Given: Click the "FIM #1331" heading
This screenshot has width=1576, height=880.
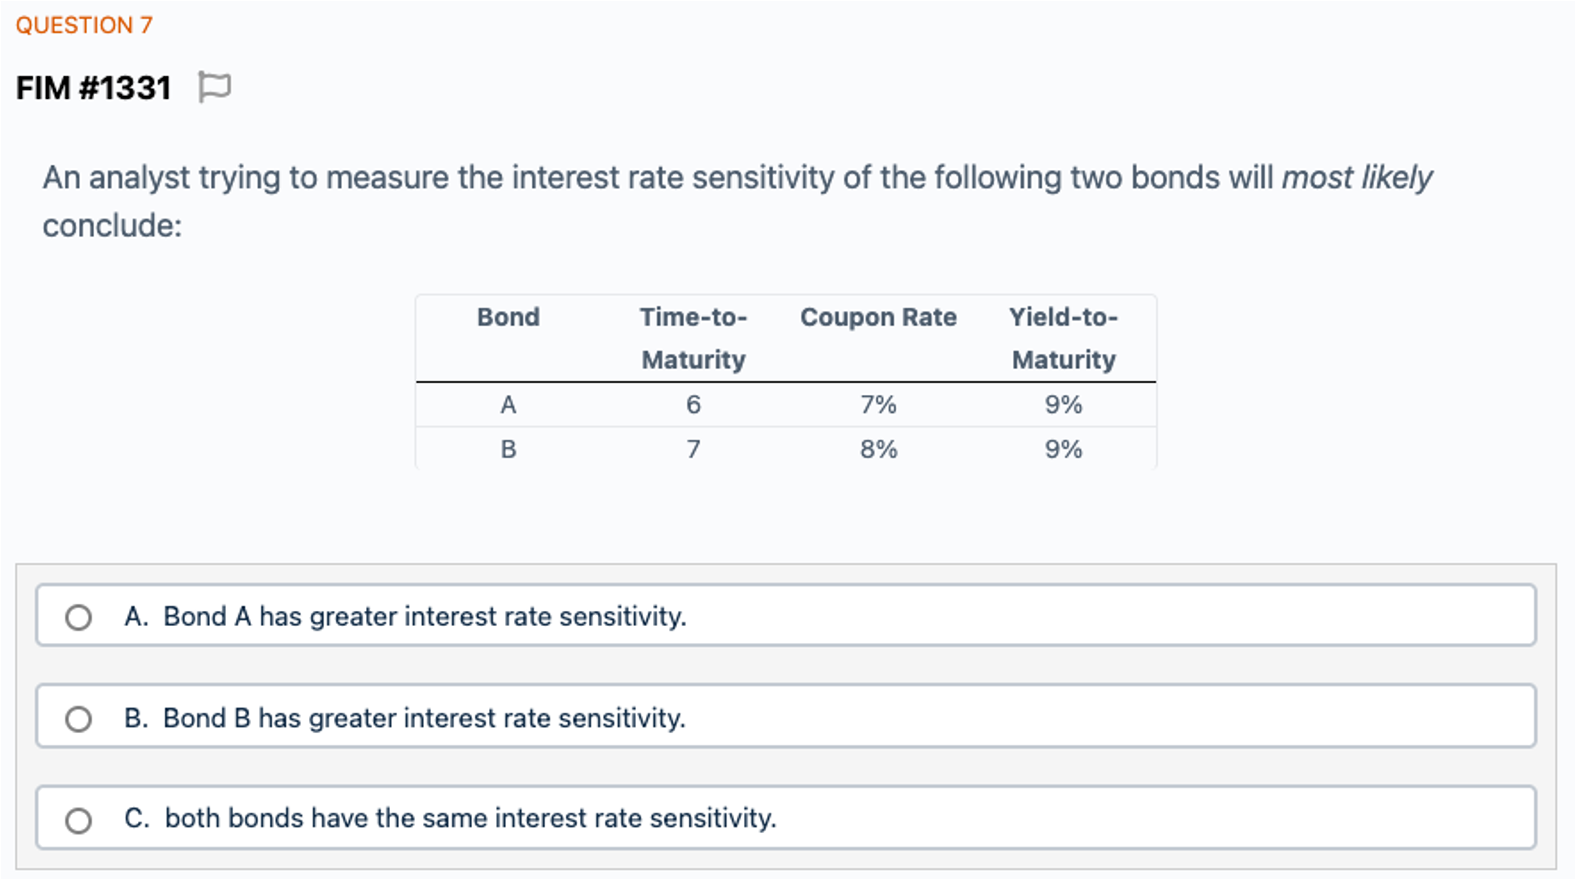Looking at the screenshot, I should point(94,88).
